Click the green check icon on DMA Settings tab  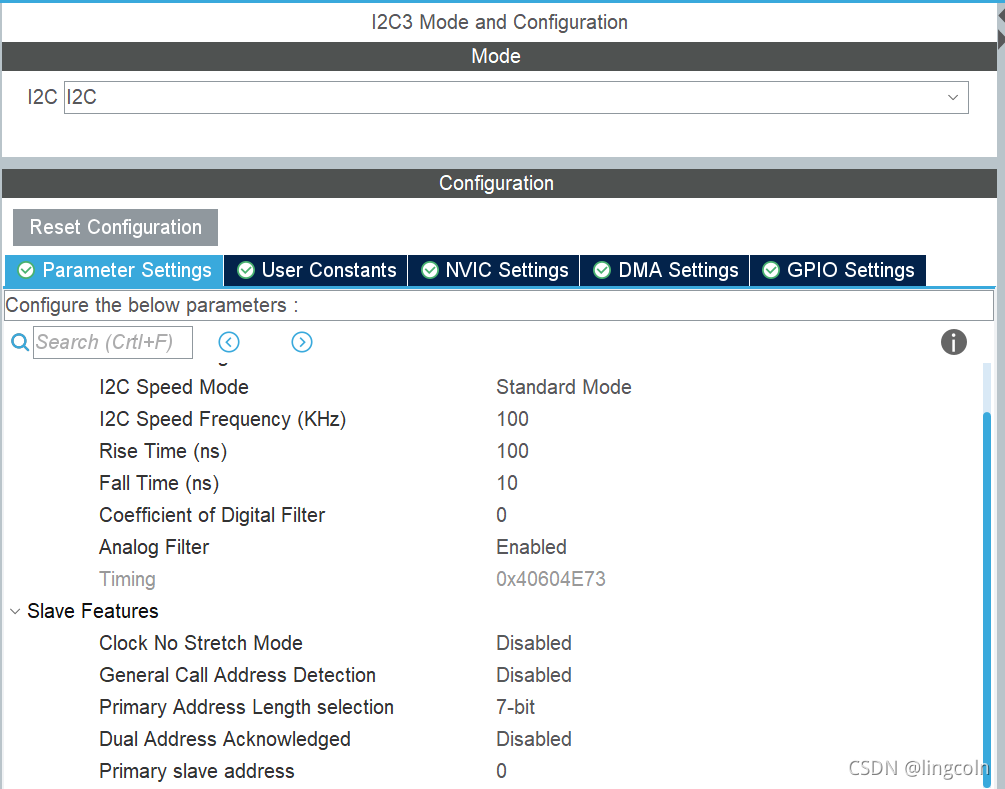click(601, 270)
